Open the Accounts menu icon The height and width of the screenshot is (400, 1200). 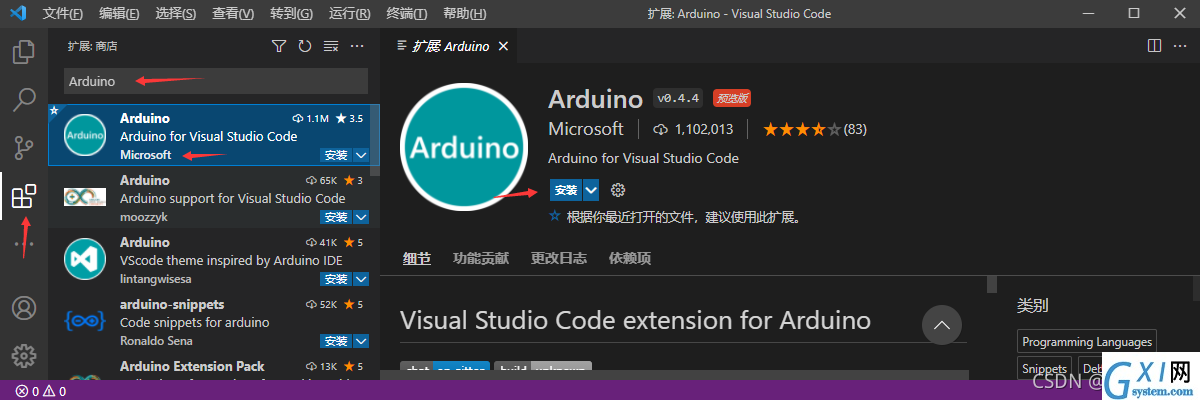[x=24, y=307]
